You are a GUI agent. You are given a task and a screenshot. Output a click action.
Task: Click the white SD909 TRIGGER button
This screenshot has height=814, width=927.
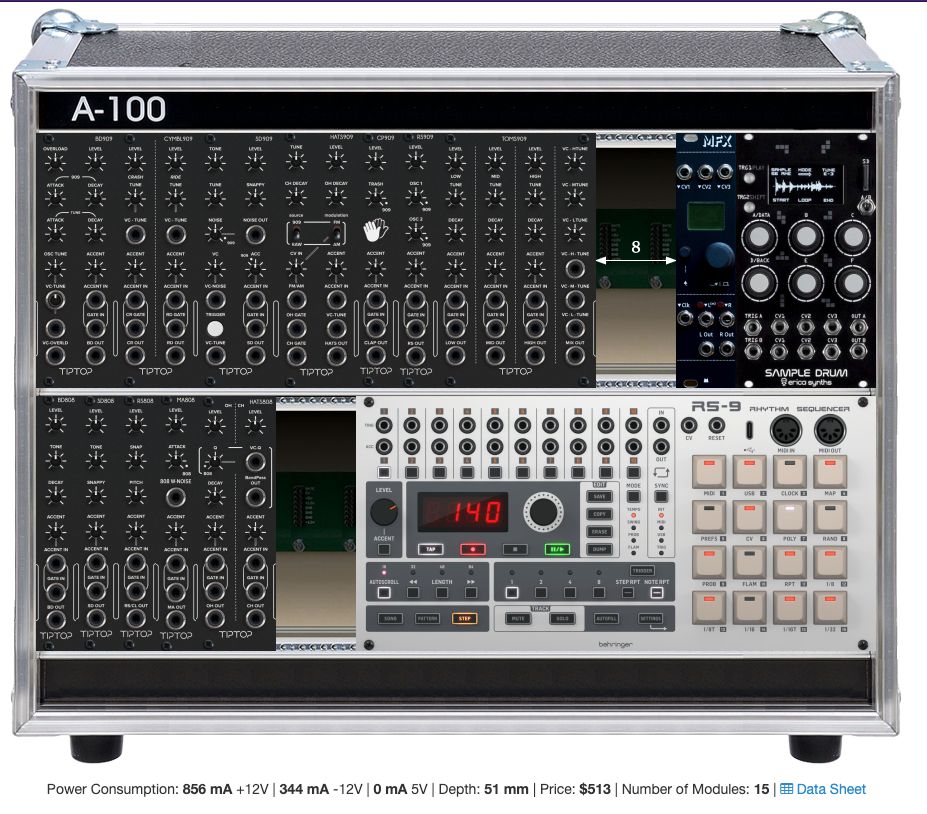(215, 328)
